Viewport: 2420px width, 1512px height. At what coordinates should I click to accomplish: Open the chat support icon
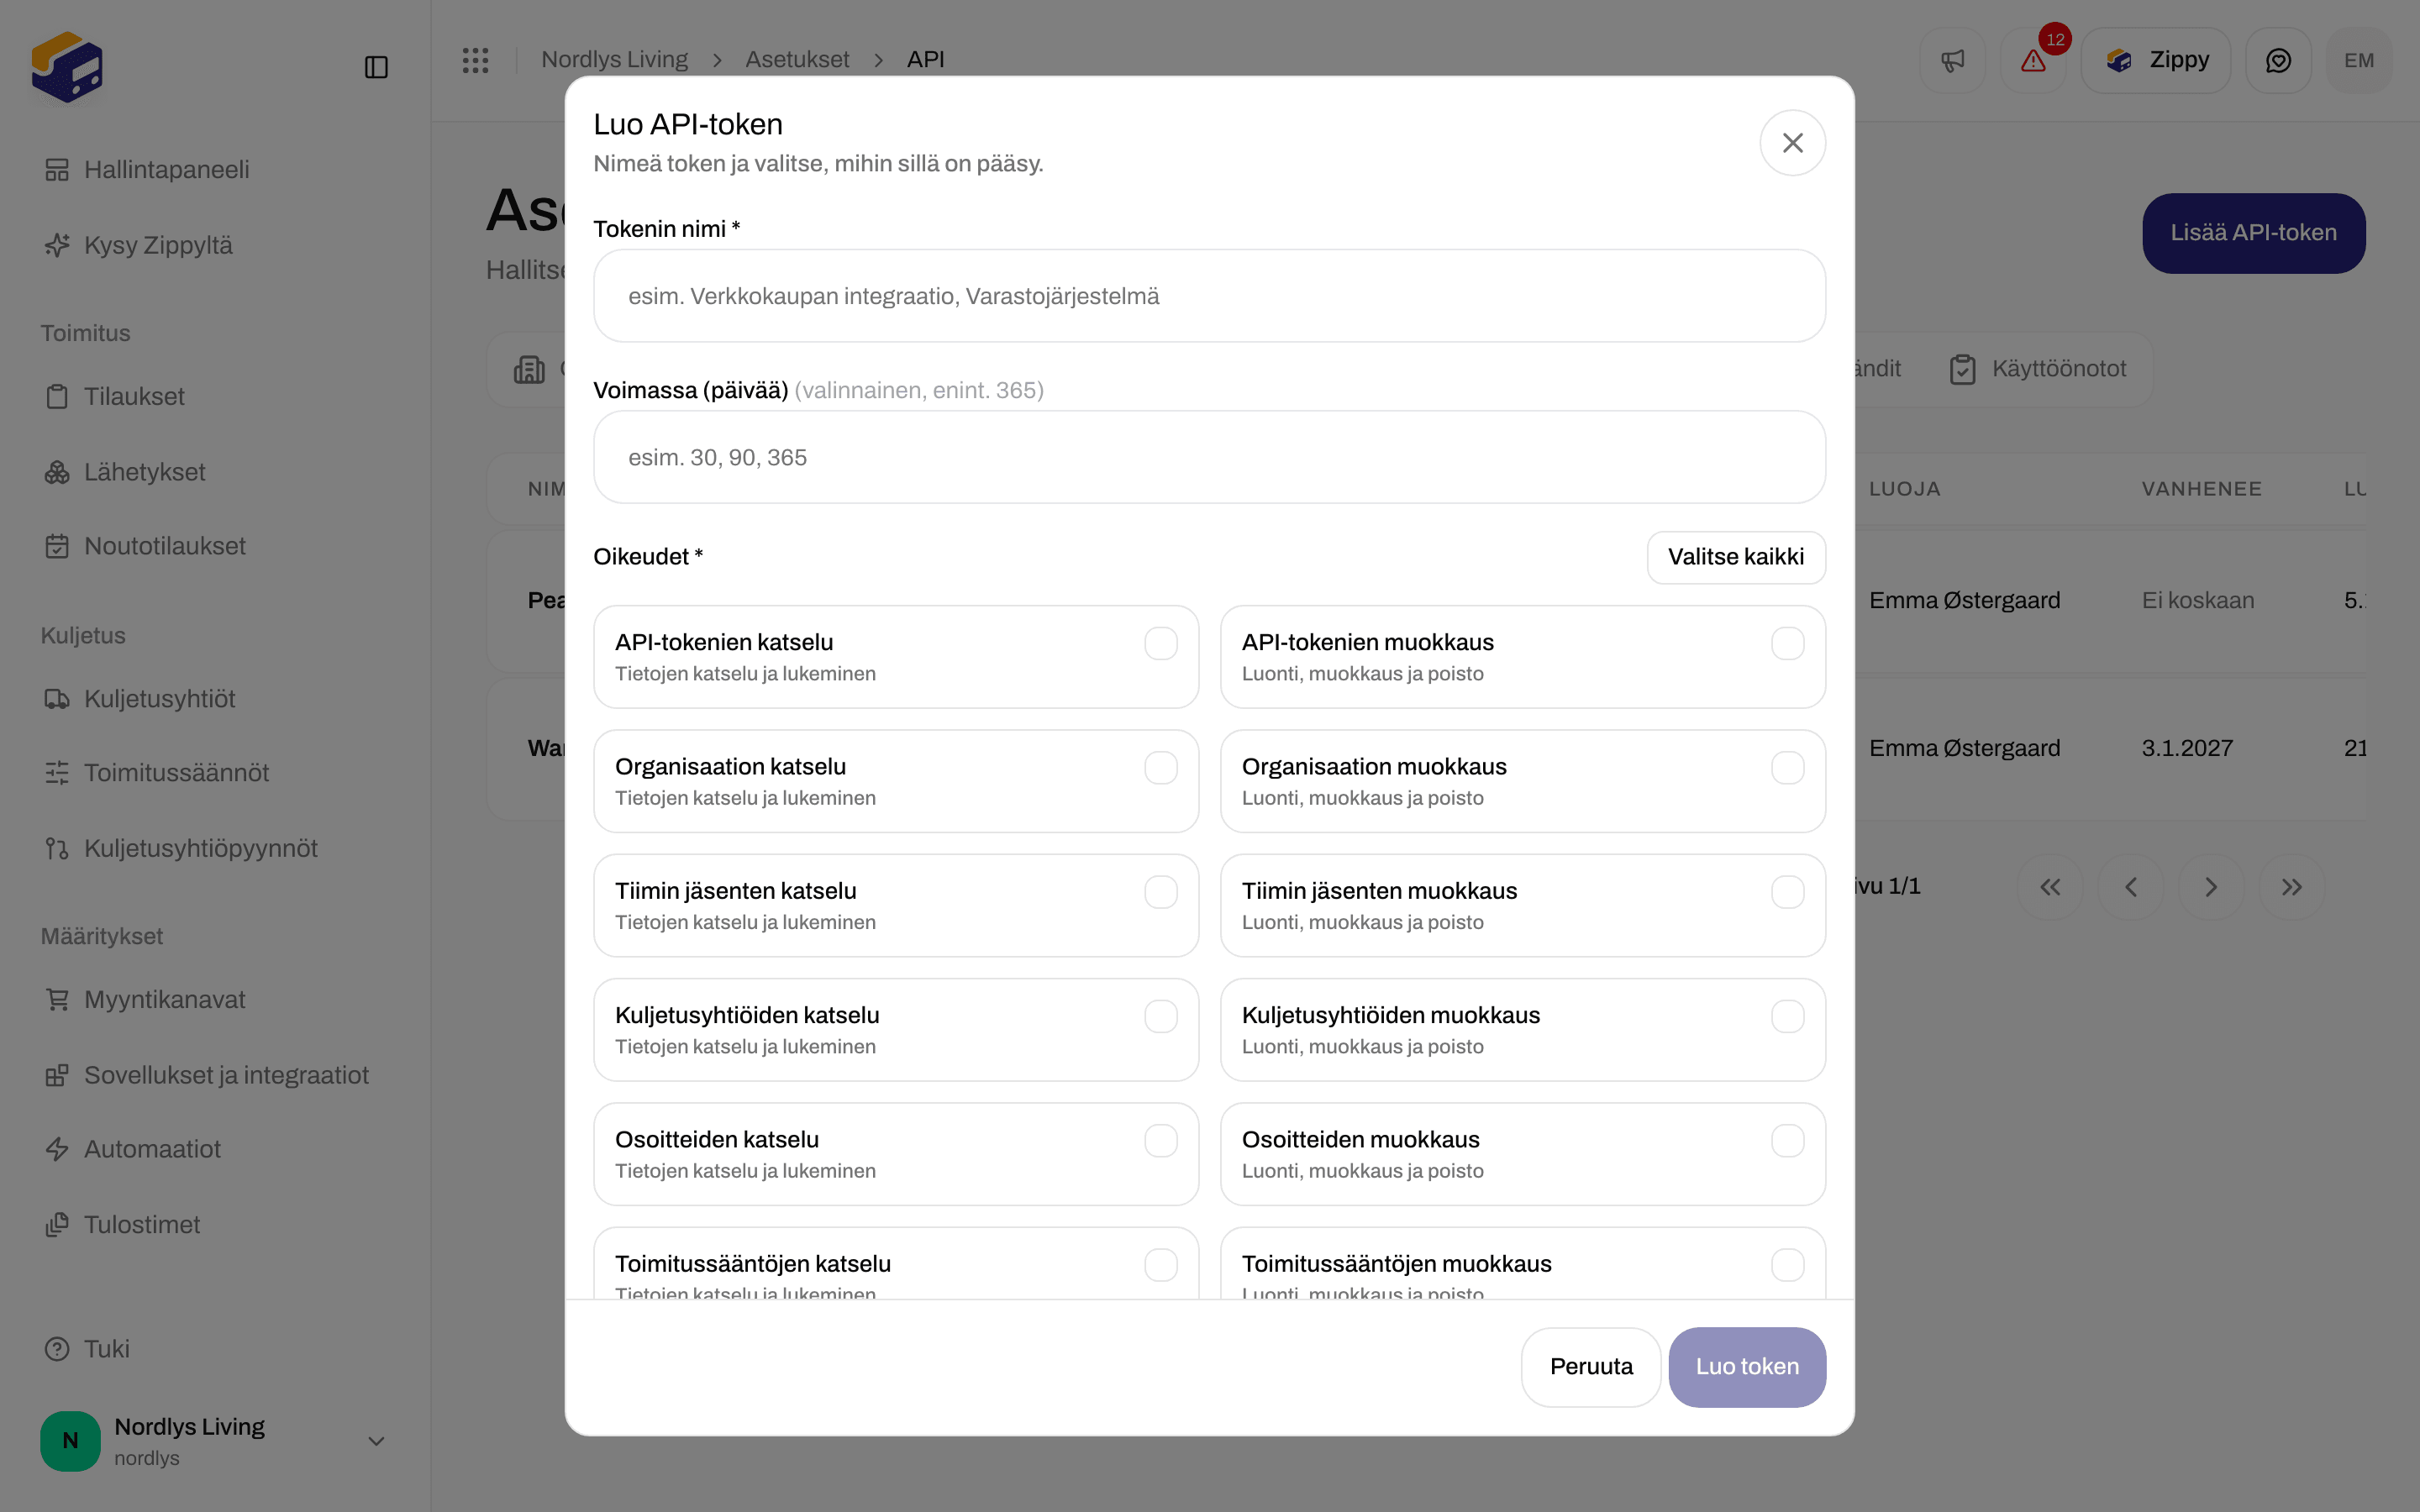click(2278, 61)
